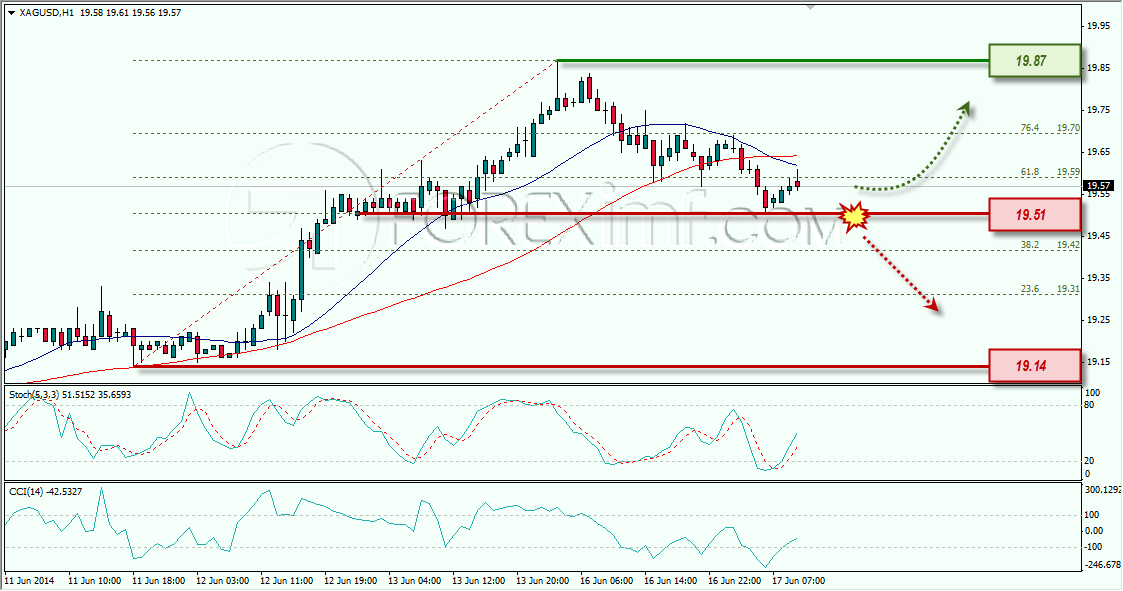The image size is (1123, 591).
Task: Click the Stochastic scale value 20
Action: (x=1089, y=461)
